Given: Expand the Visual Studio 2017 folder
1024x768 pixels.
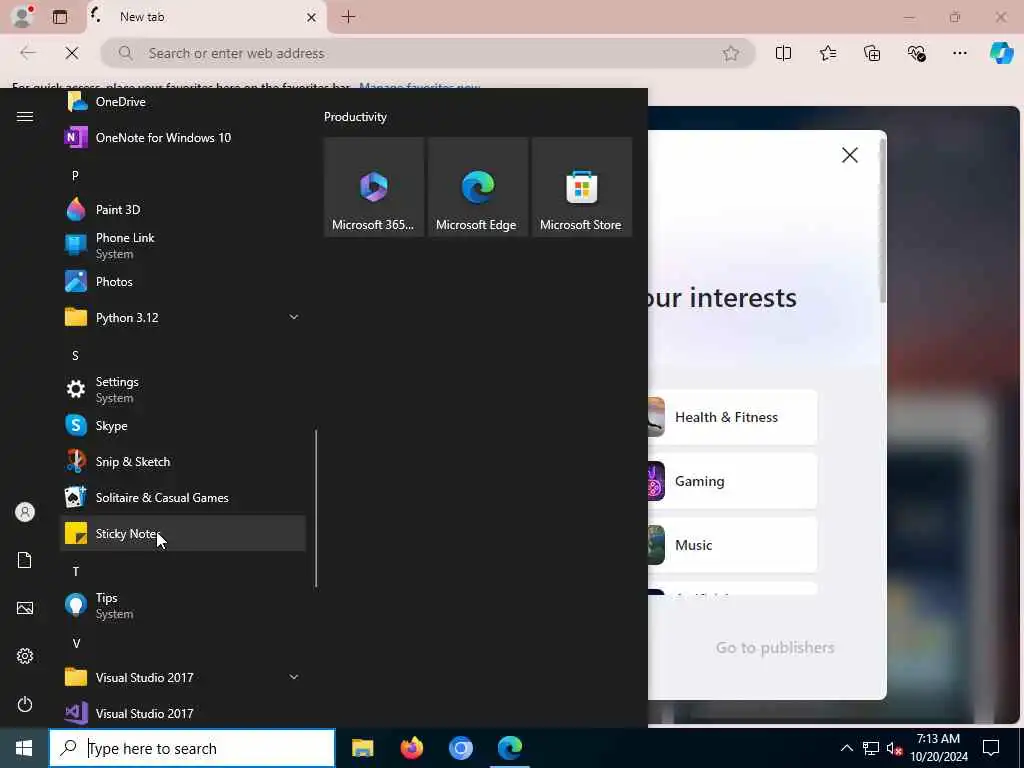Looking at the screenshot, I should click(x=183, y=677).
